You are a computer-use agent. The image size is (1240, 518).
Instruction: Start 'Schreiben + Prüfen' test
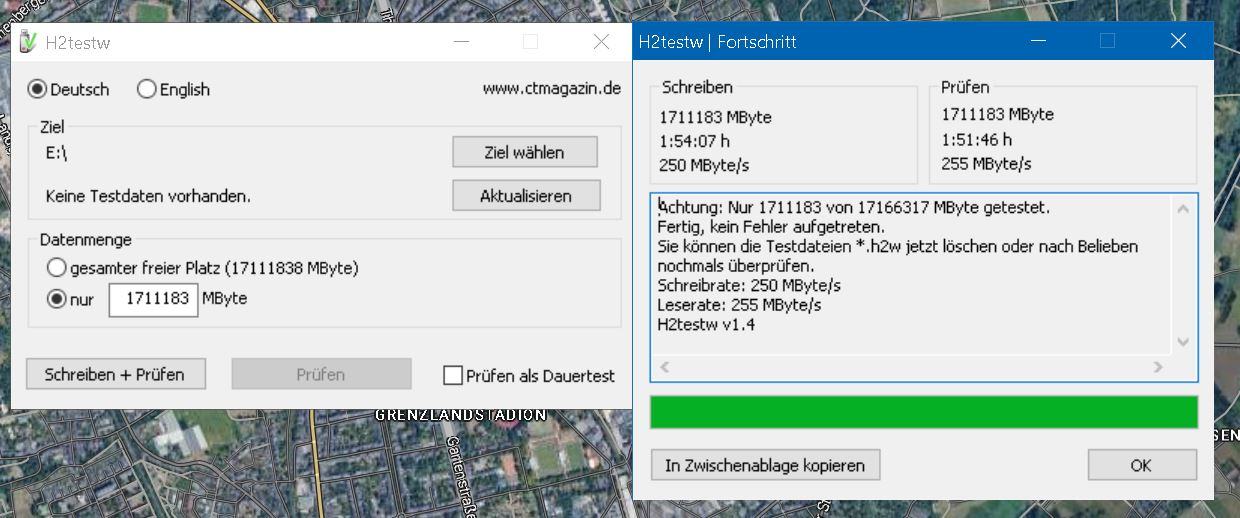pos(115,374)
